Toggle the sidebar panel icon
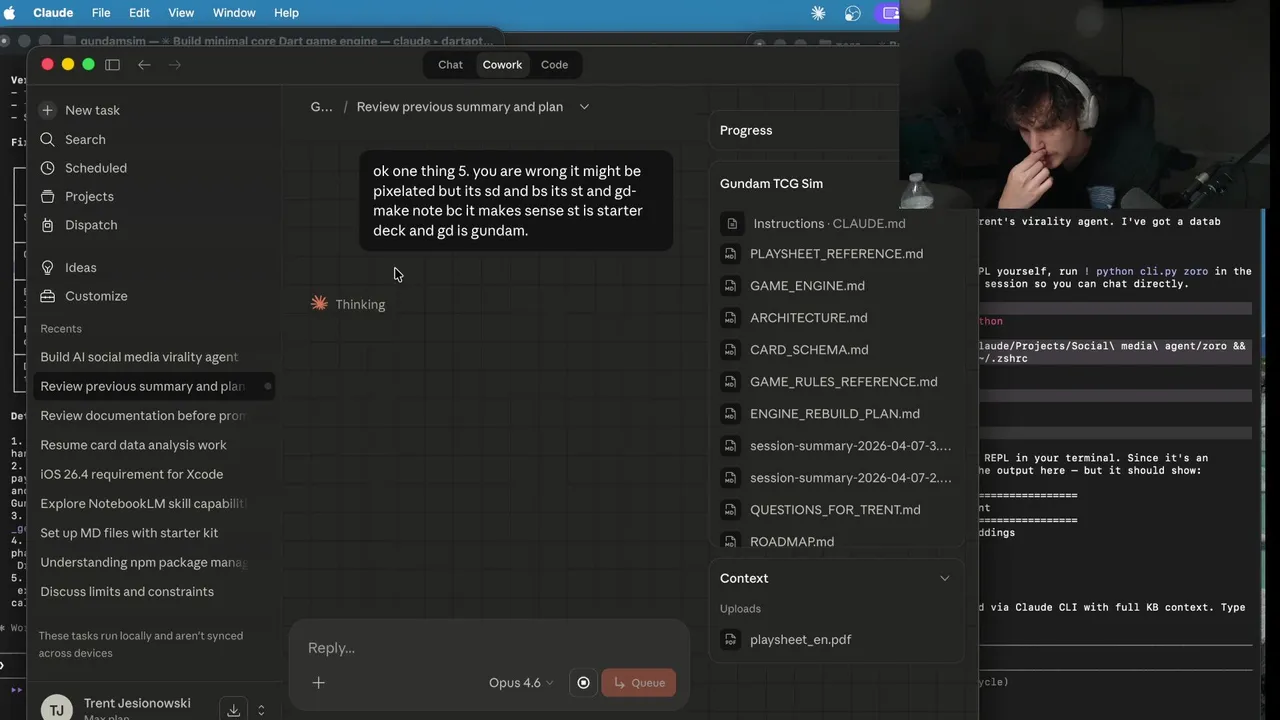1280x720 pixels. tap(112, 64)
